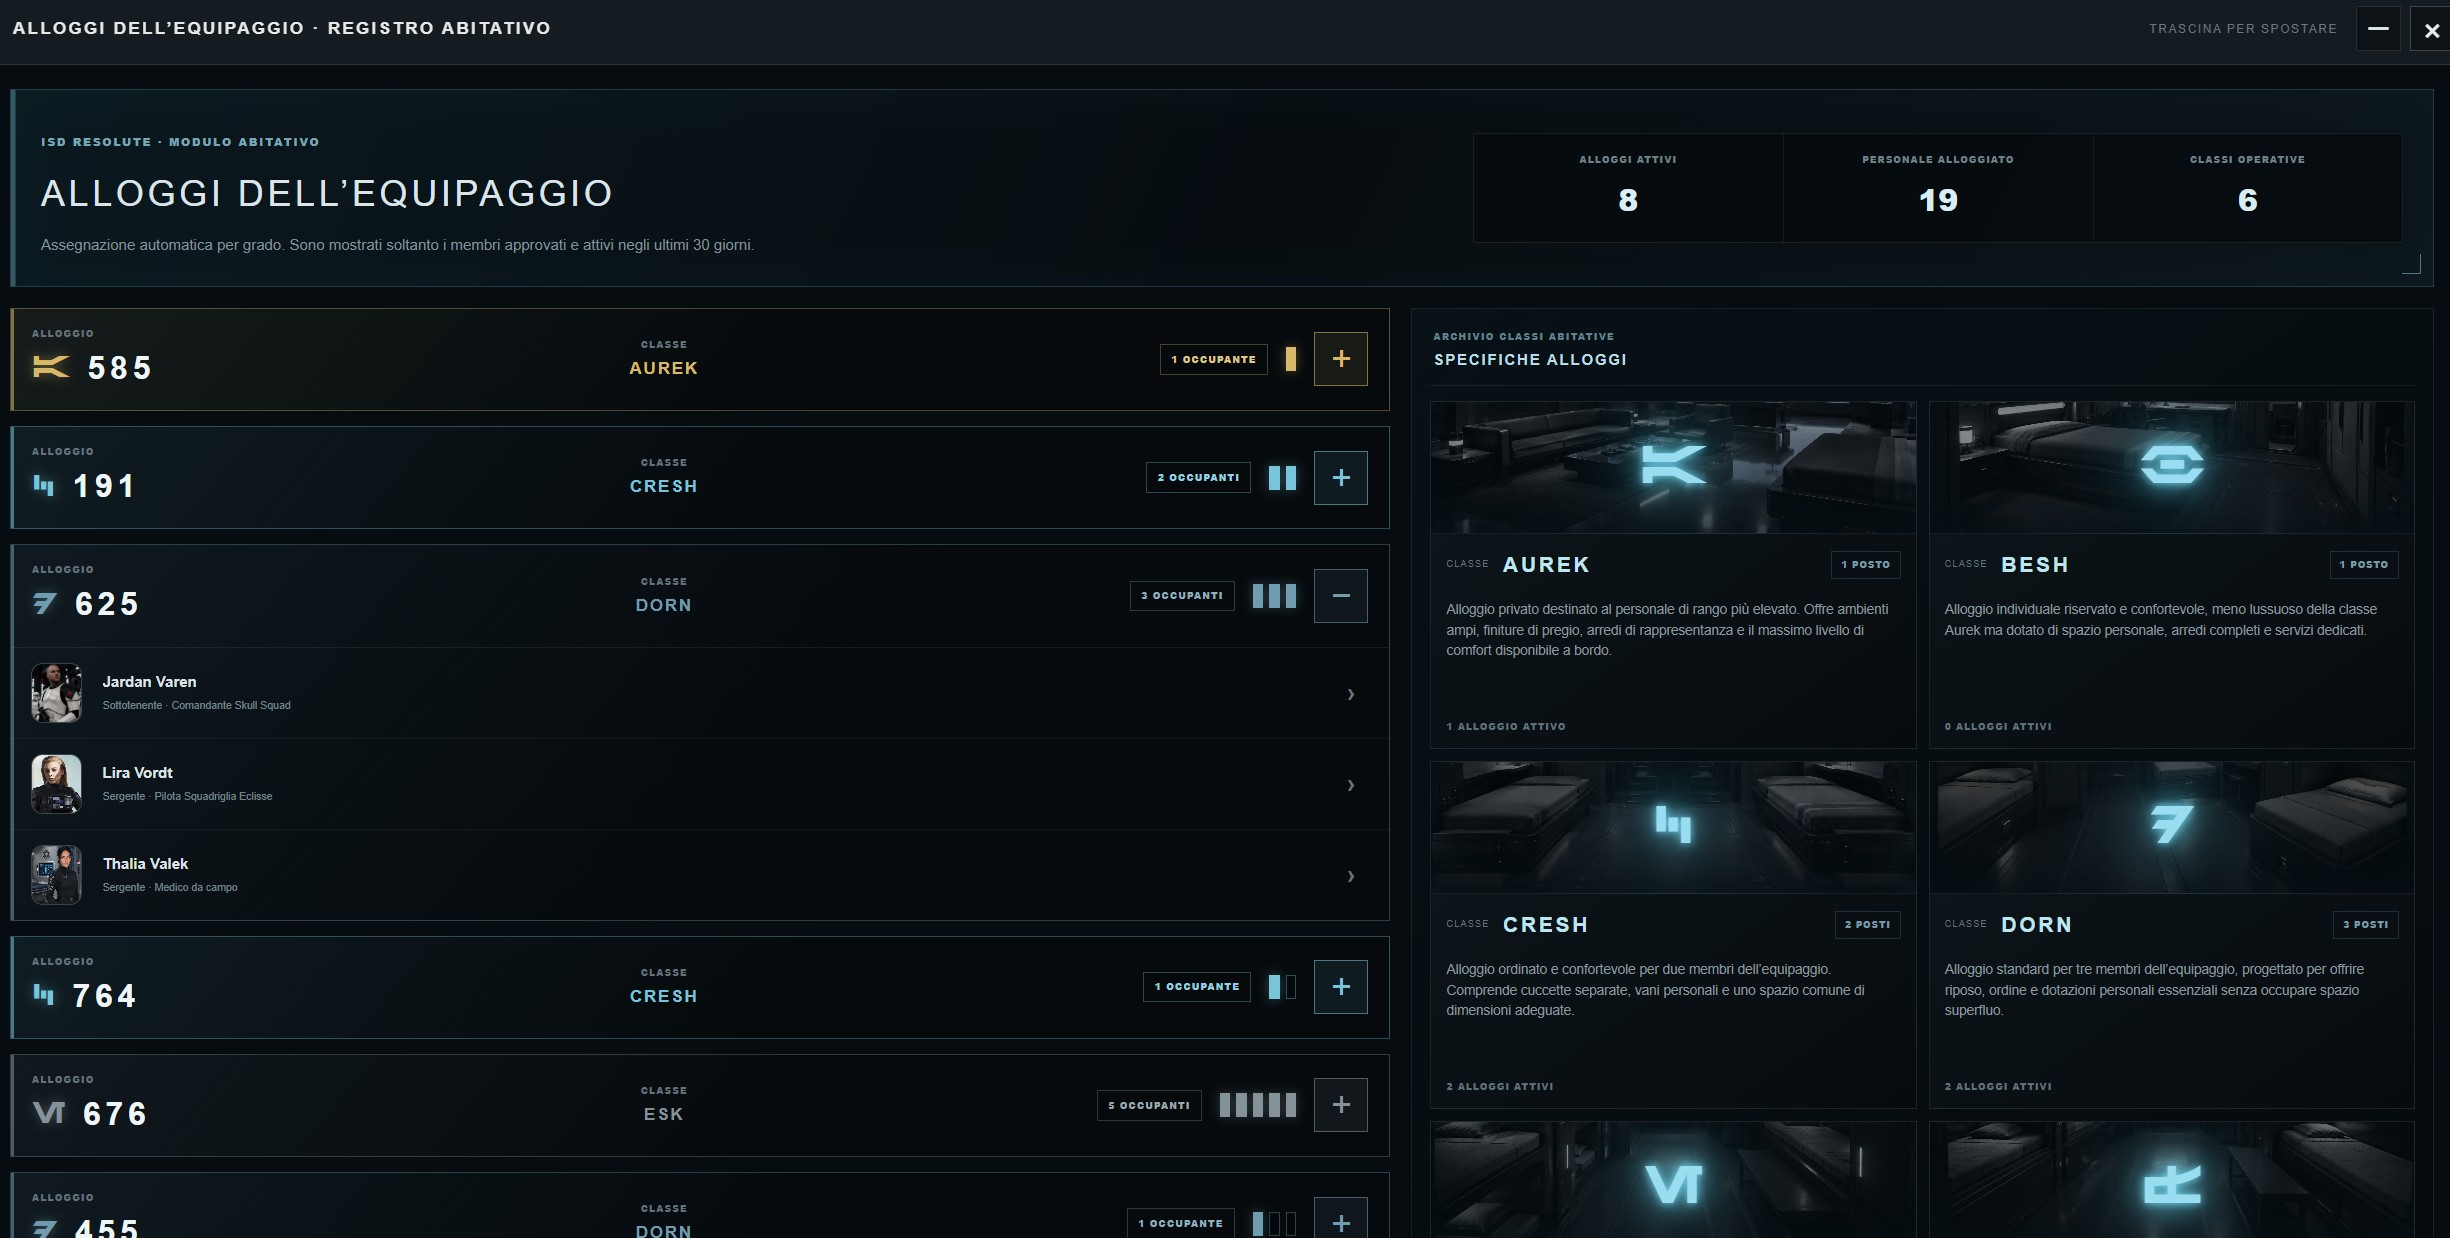Open Lira Vordt's details via the chevron

click(1351, 785)
